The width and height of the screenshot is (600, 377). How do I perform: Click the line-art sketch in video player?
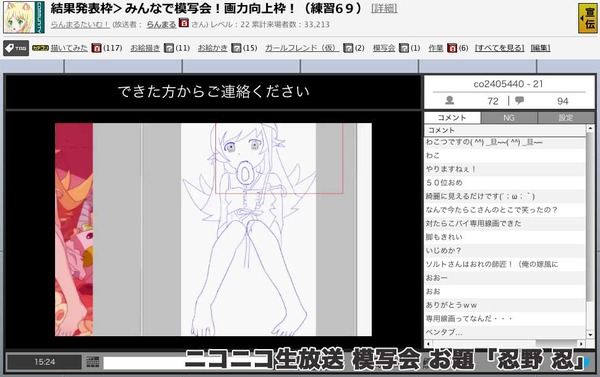(x=248, y=230)
